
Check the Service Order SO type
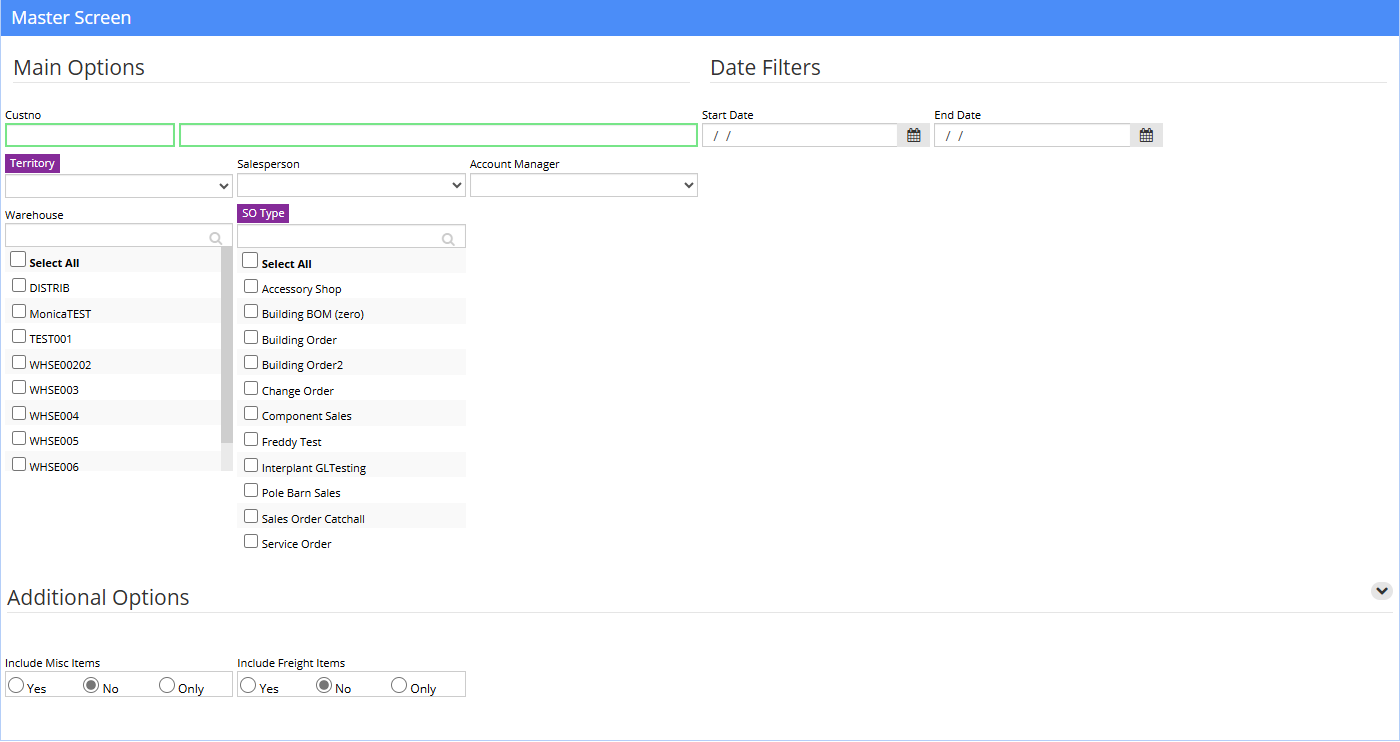251,541
